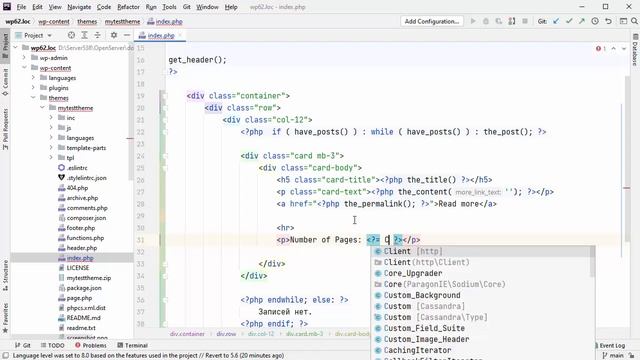Open the Navigate menu
The image size is (640, 360).
pyautogui.click(x=79, y=7)
